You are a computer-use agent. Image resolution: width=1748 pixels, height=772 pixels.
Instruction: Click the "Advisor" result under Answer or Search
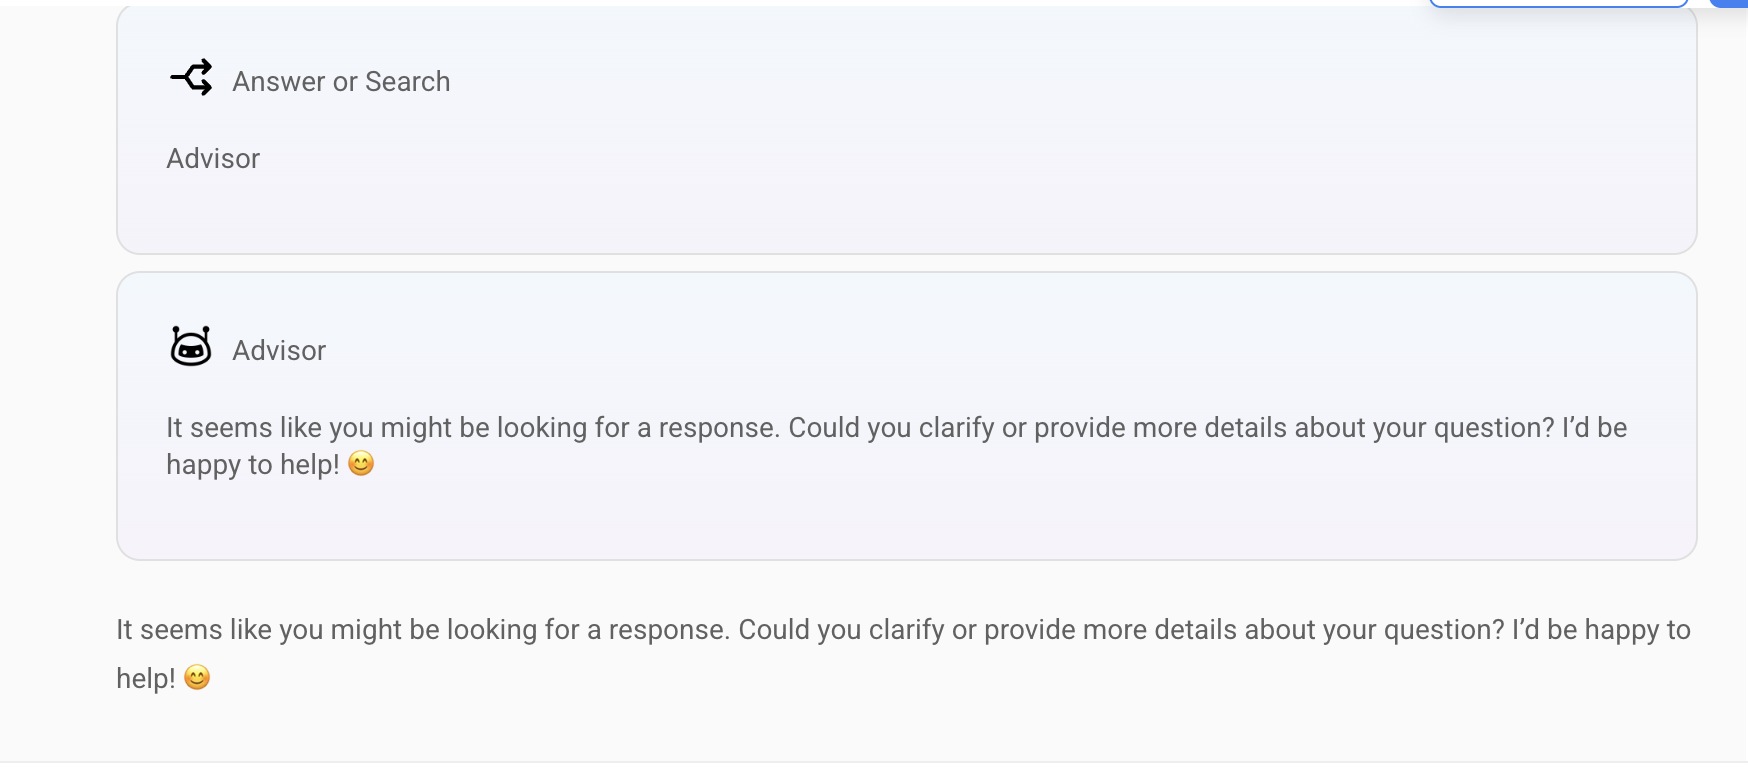[x=213, y=159]
